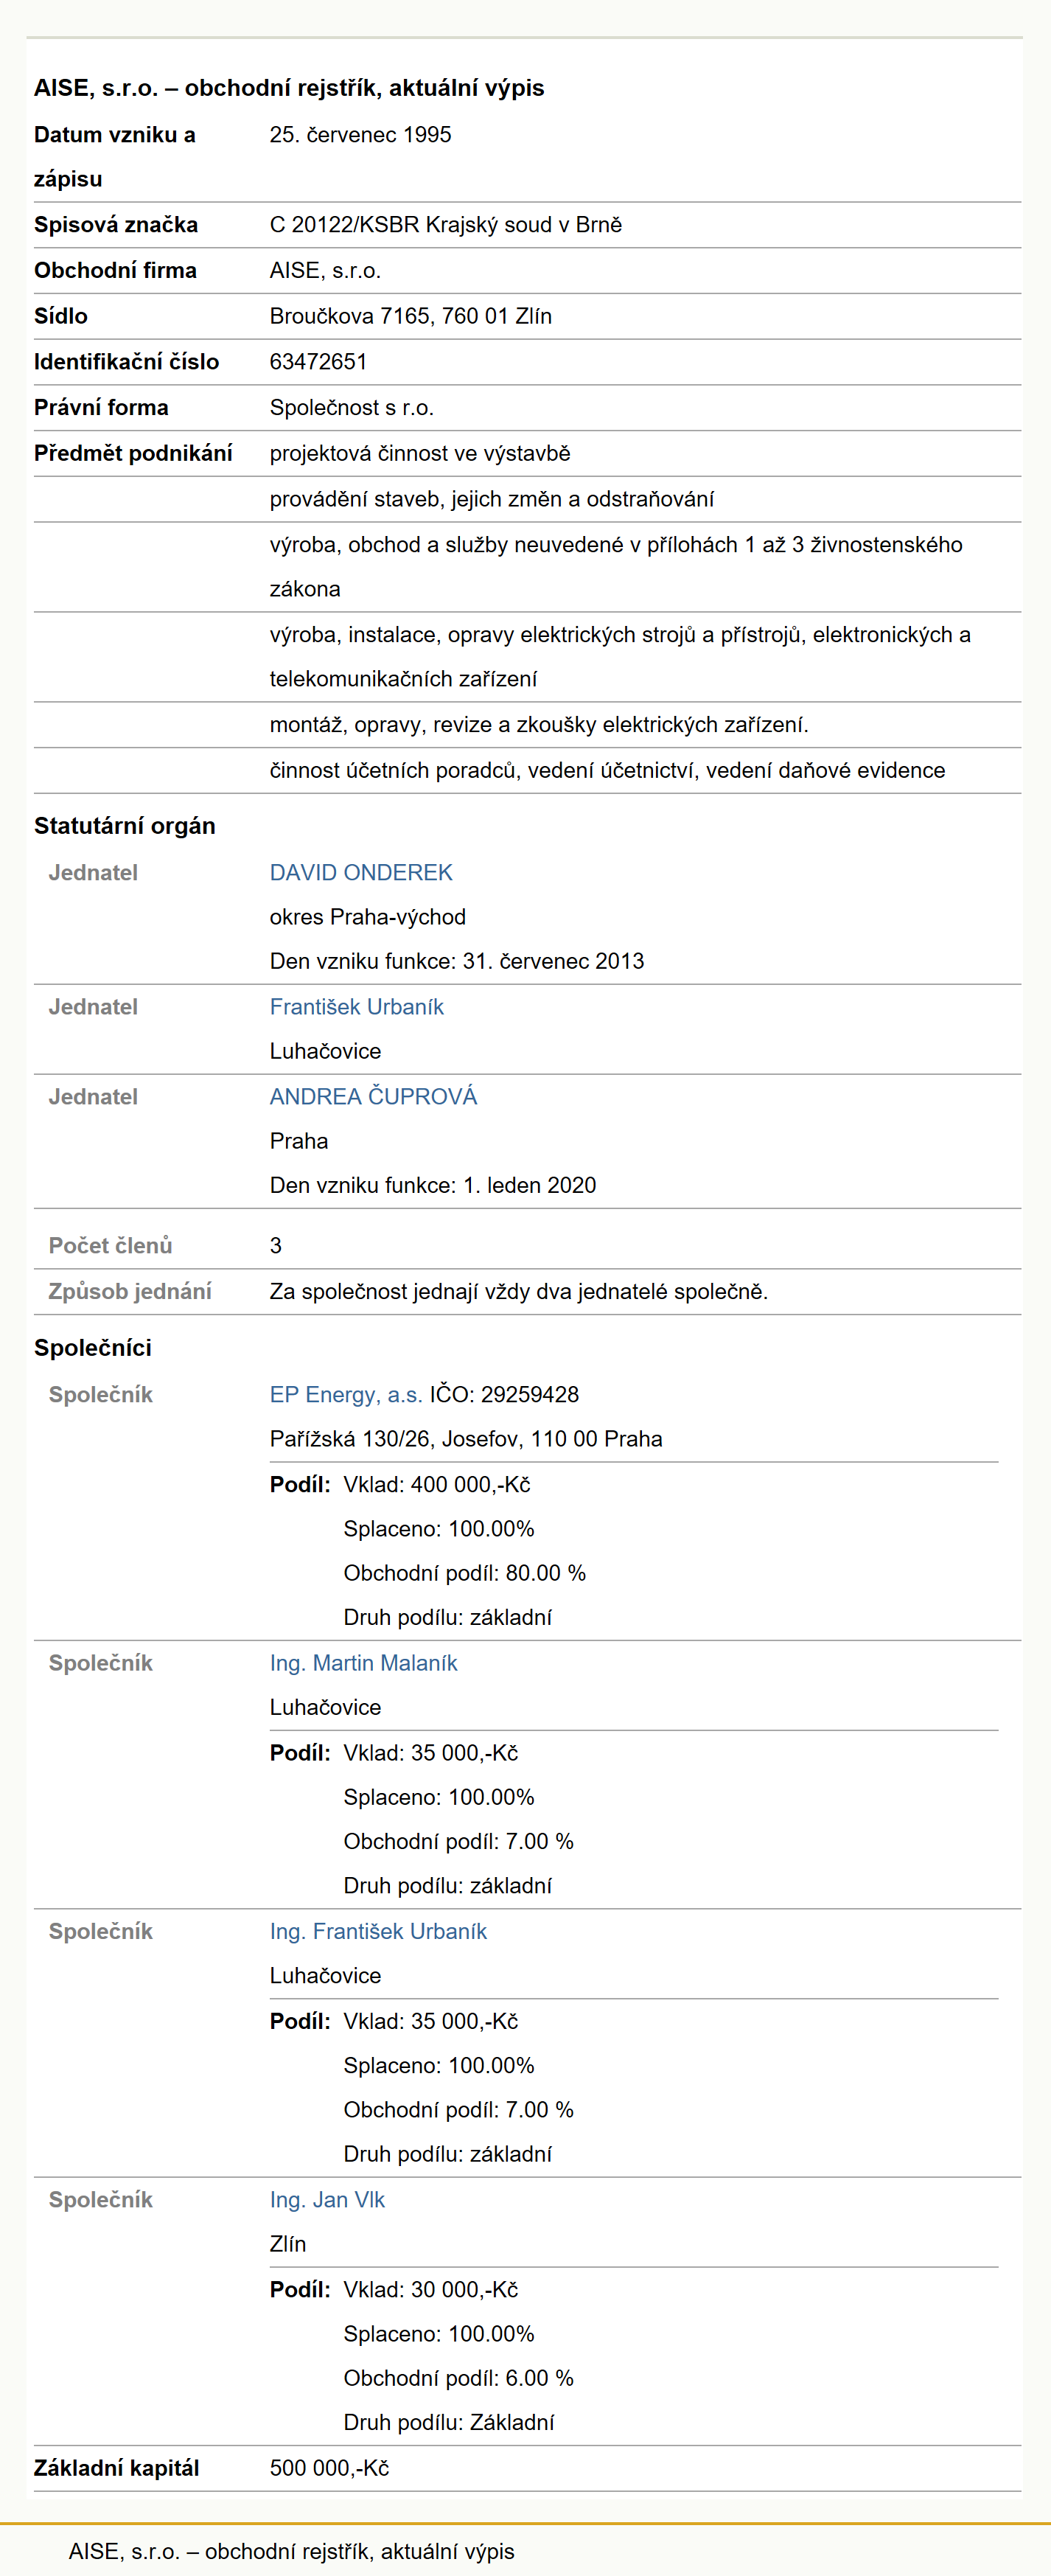Click the Počet členů value 3
The height and width of the screenshot is (2576, 1051).
[x=276, y=1245]
